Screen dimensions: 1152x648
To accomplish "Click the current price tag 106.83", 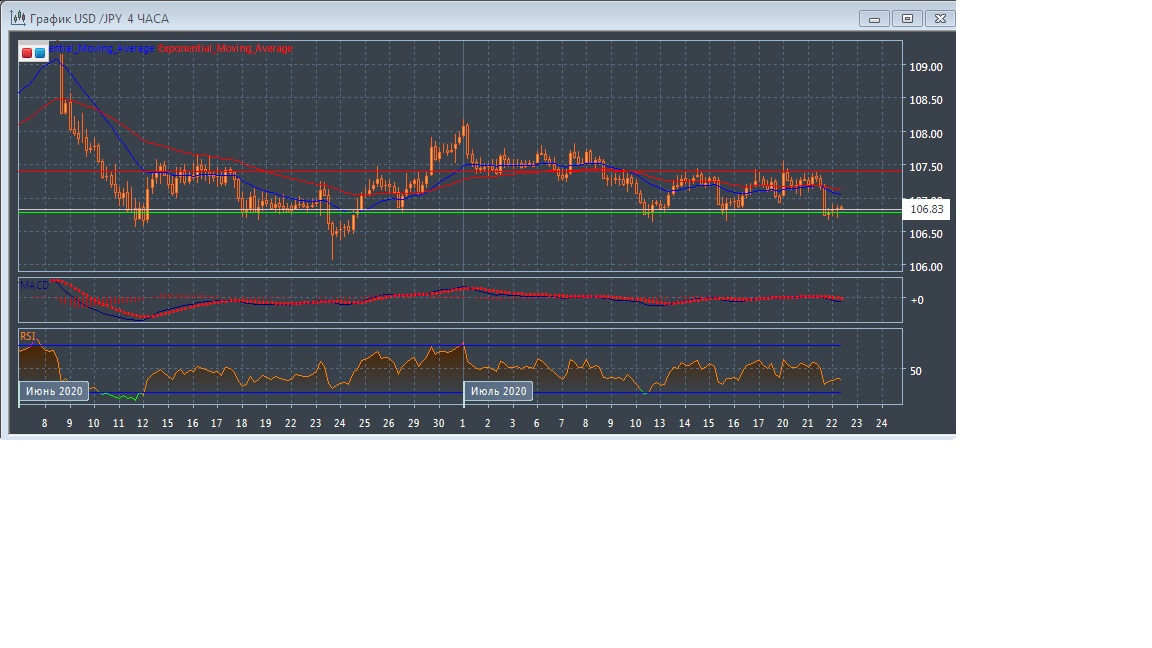I will pyautogui.click(x=926, y=209).
